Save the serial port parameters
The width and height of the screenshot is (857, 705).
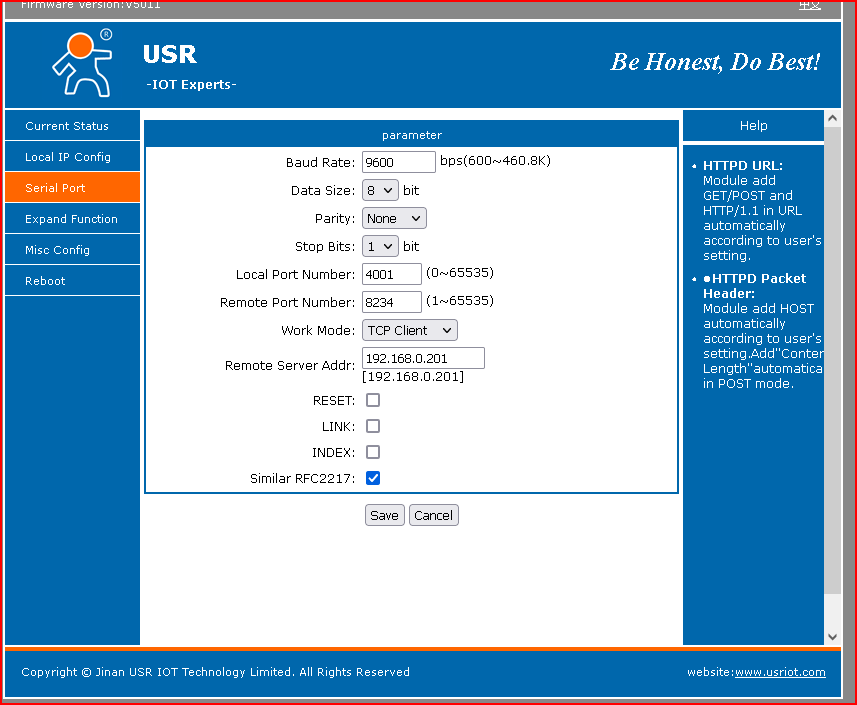[x=384, y=515]
